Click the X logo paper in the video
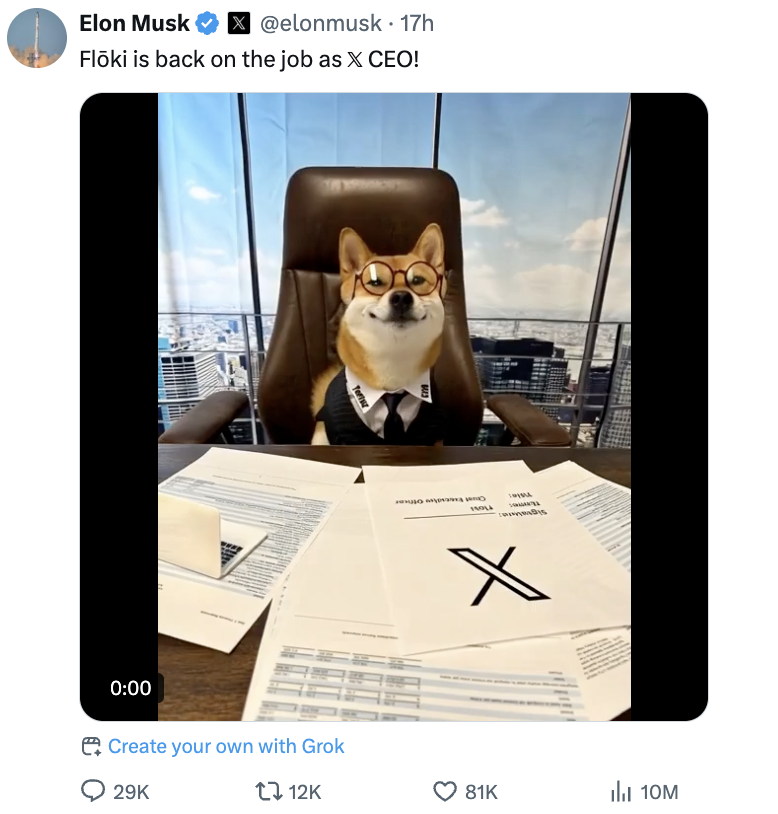 pos(496,575)
